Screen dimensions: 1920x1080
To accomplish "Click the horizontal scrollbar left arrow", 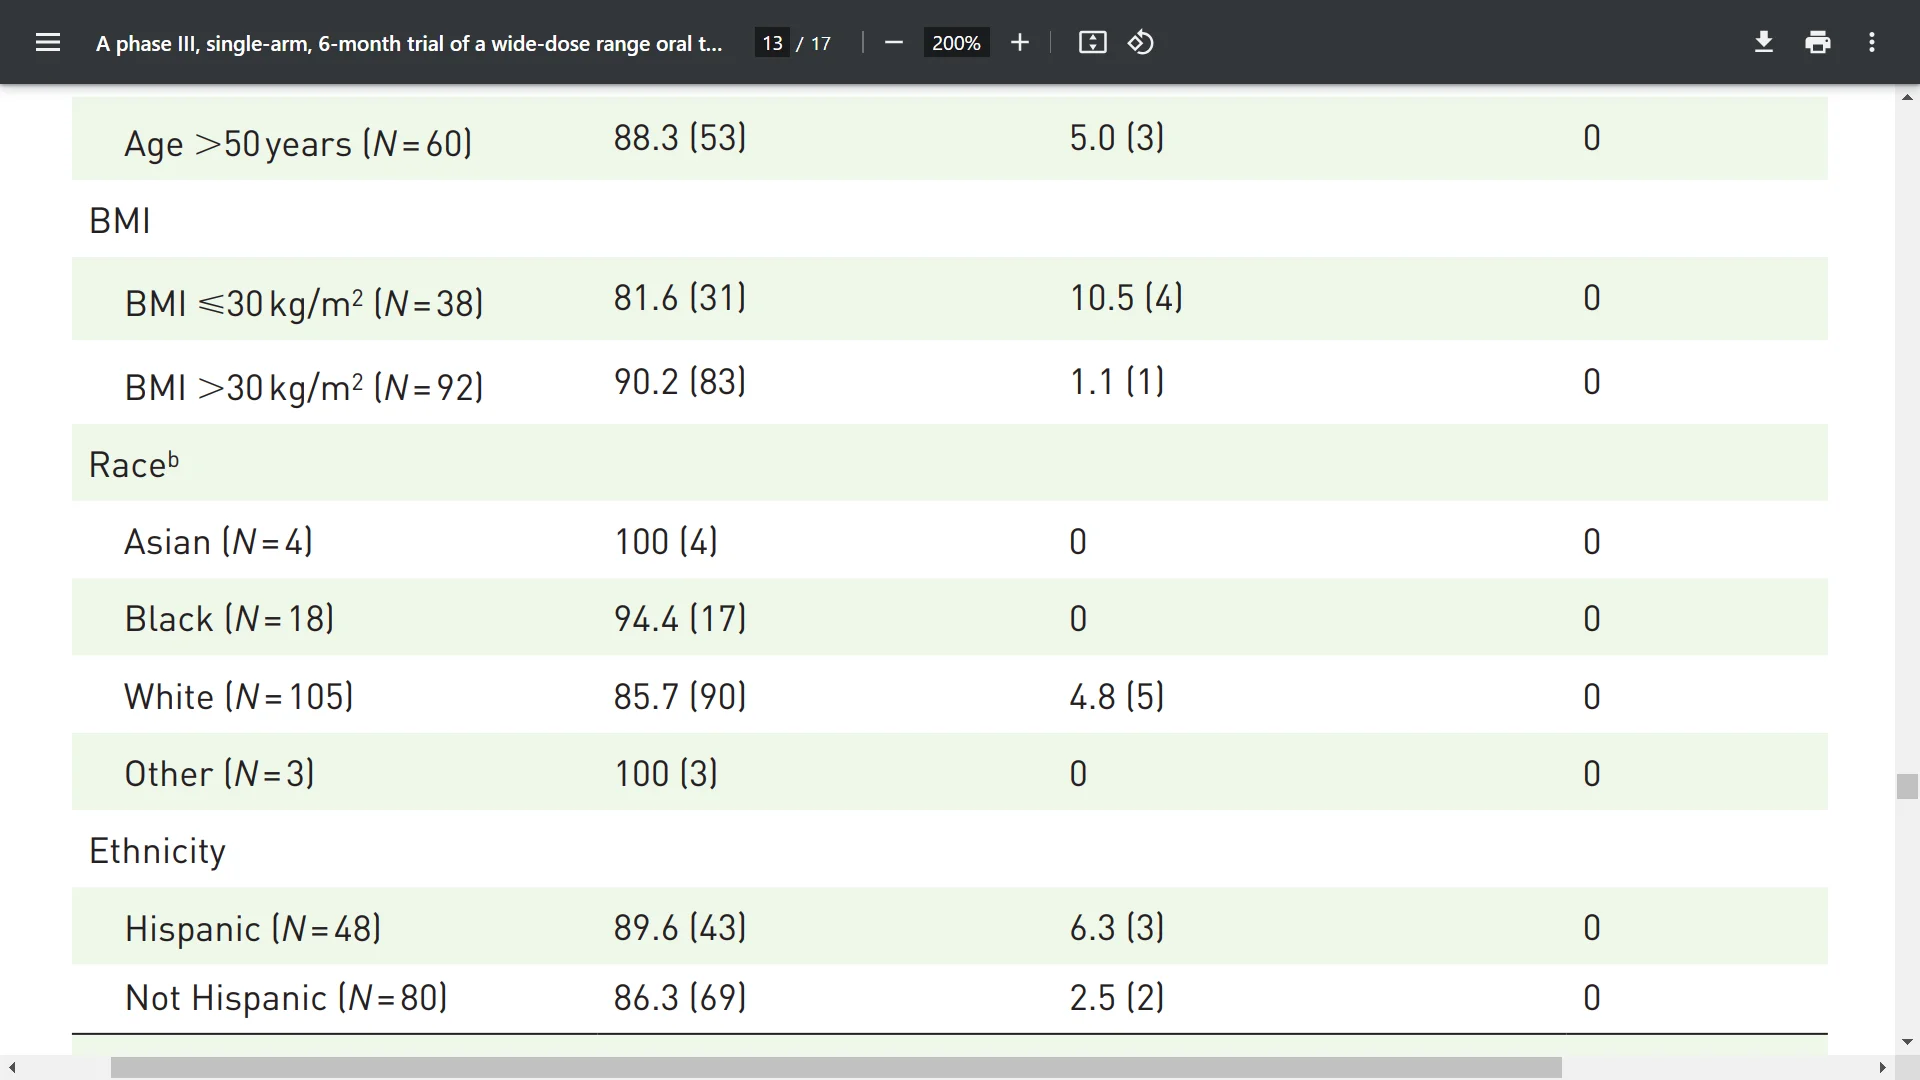I will [x=12, y=1068].
